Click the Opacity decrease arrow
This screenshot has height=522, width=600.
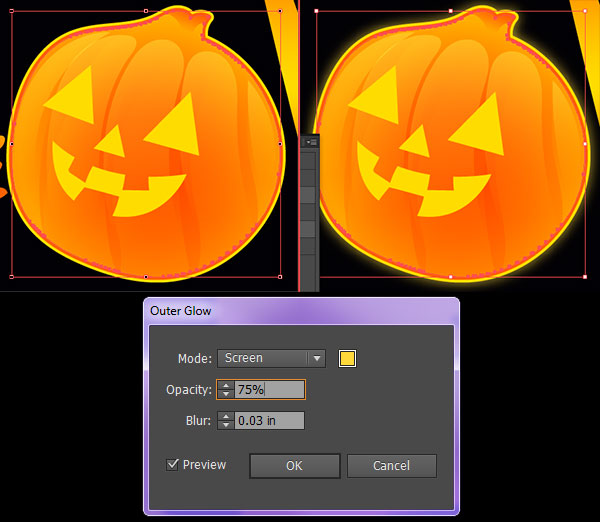226,395
